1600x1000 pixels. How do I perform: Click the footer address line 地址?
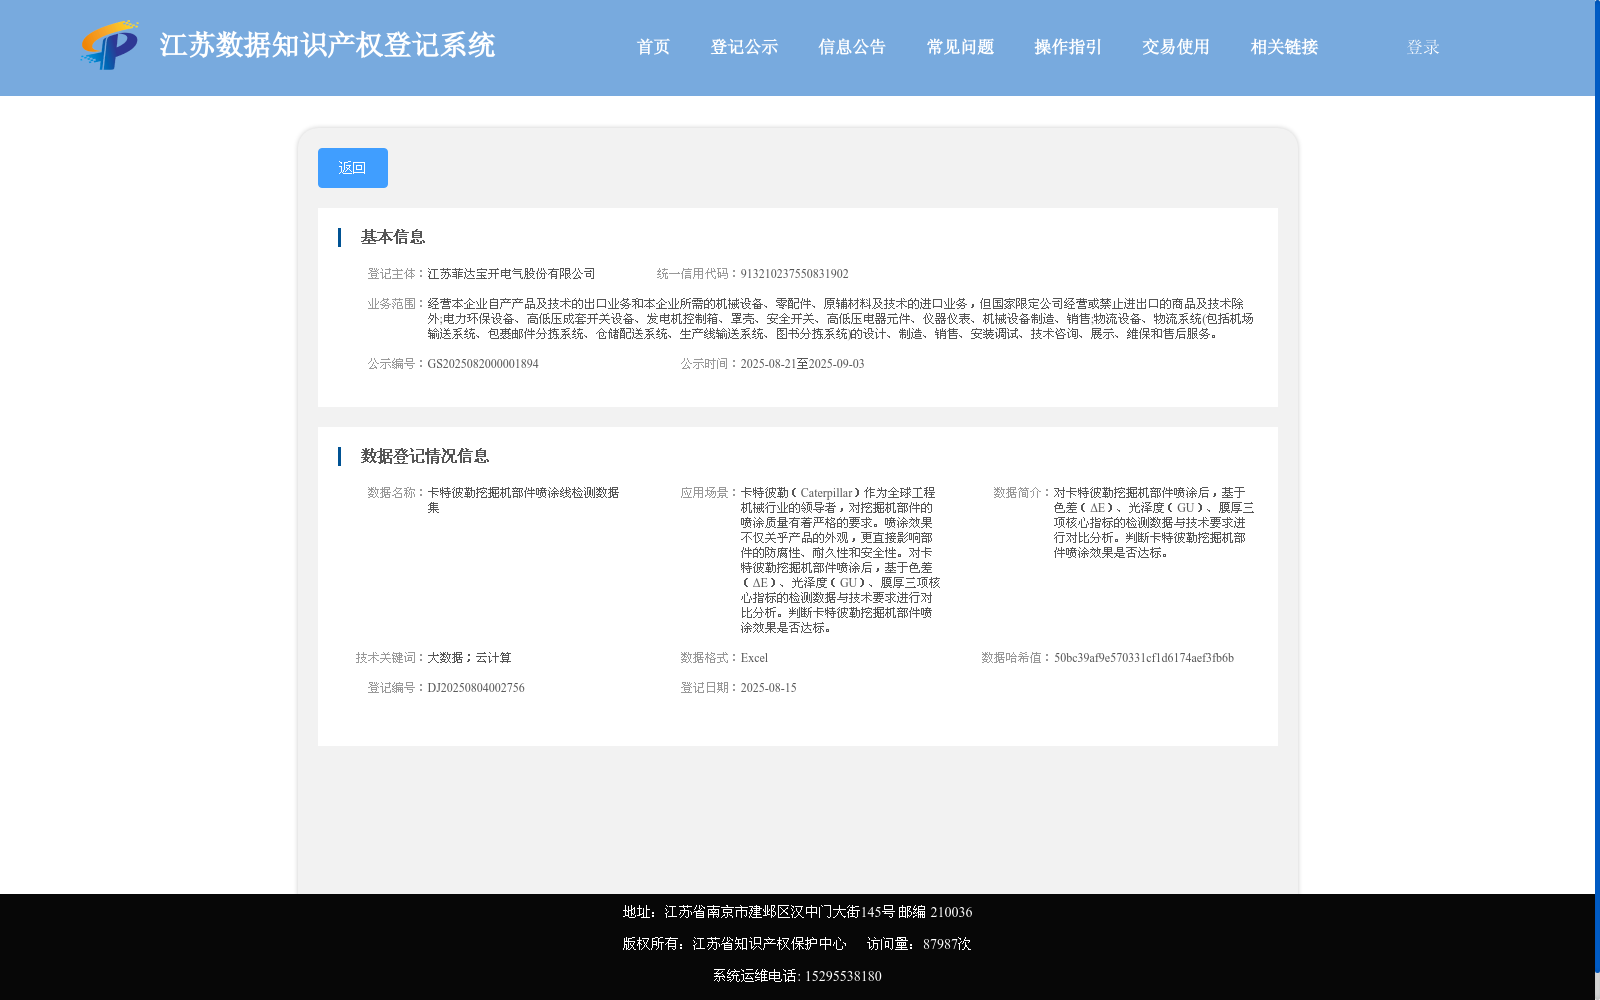[x=797, y=912]
